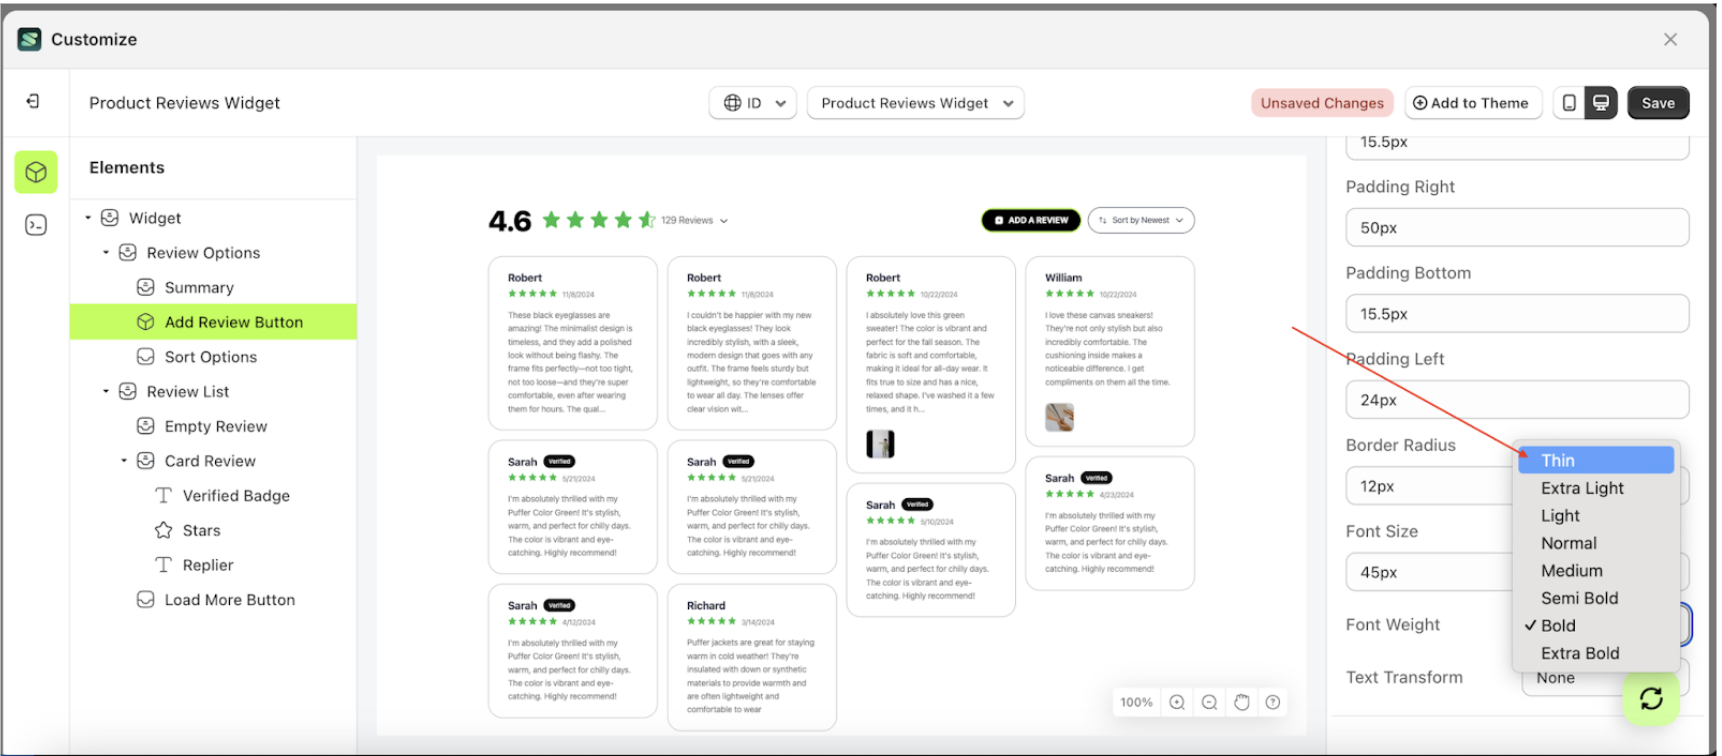
Task: Click the Widget tree item icon
Action: (x=110, y=218)
